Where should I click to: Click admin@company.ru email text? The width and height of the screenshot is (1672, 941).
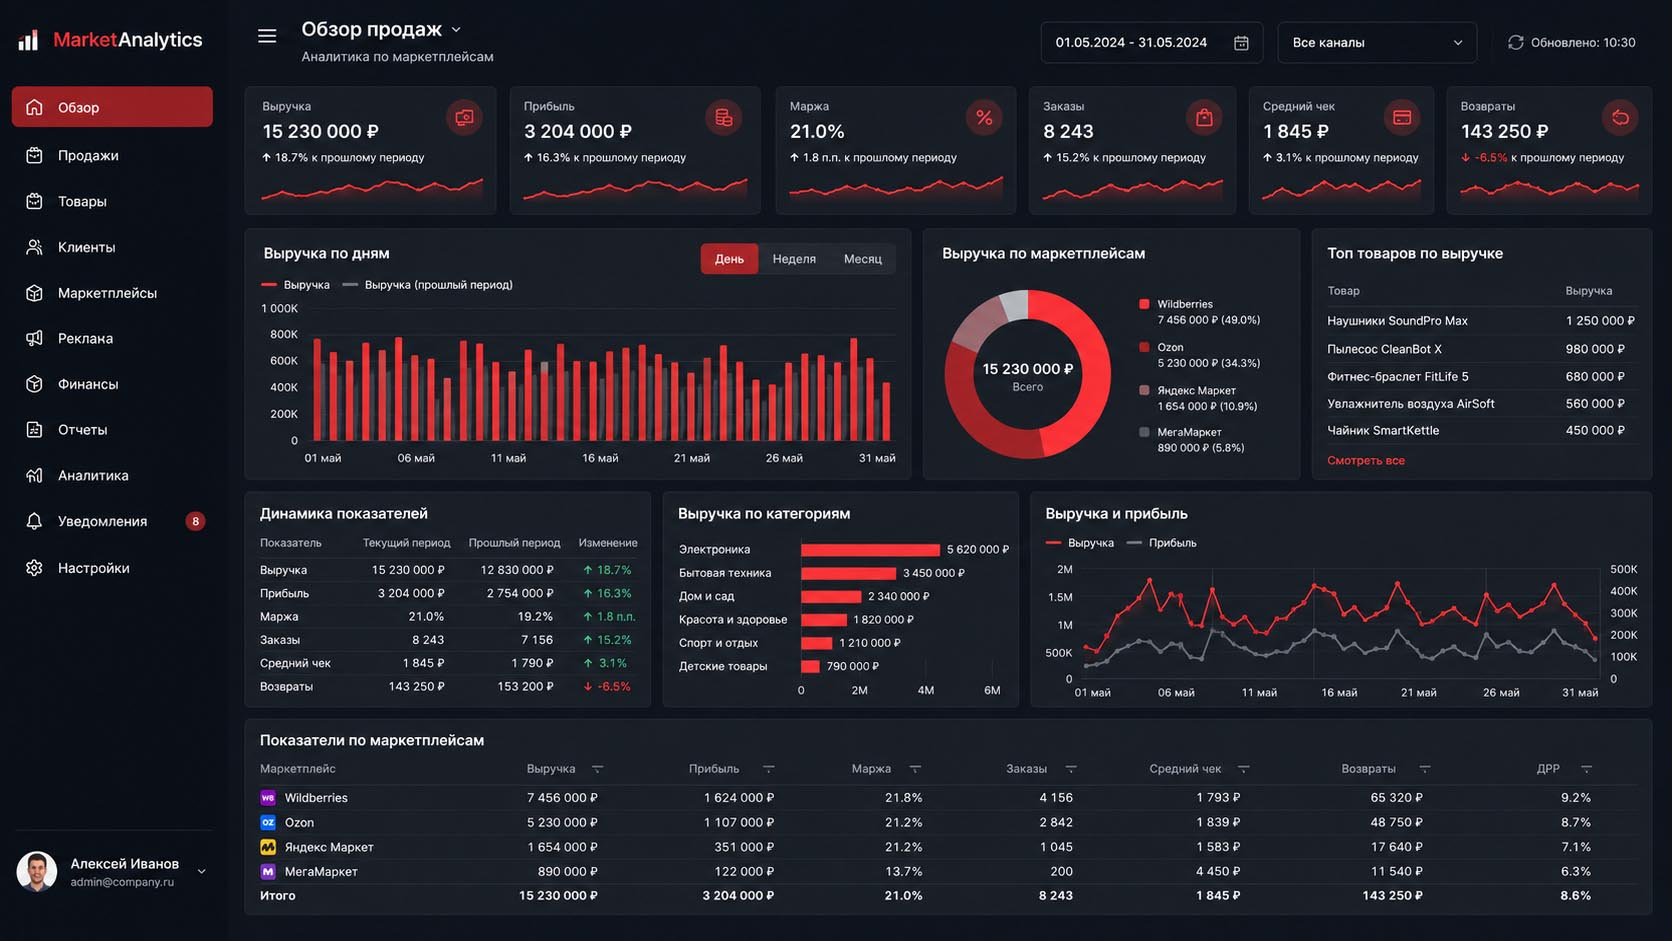click(122, 882)
